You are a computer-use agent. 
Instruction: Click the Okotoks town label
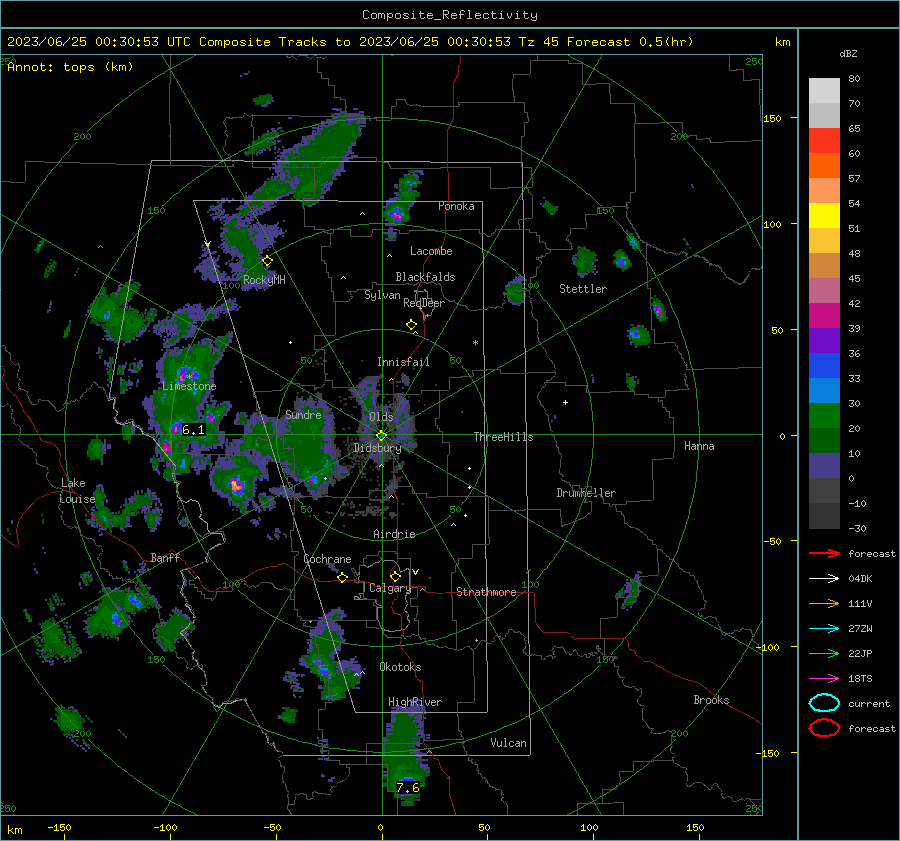click(400, 667)
